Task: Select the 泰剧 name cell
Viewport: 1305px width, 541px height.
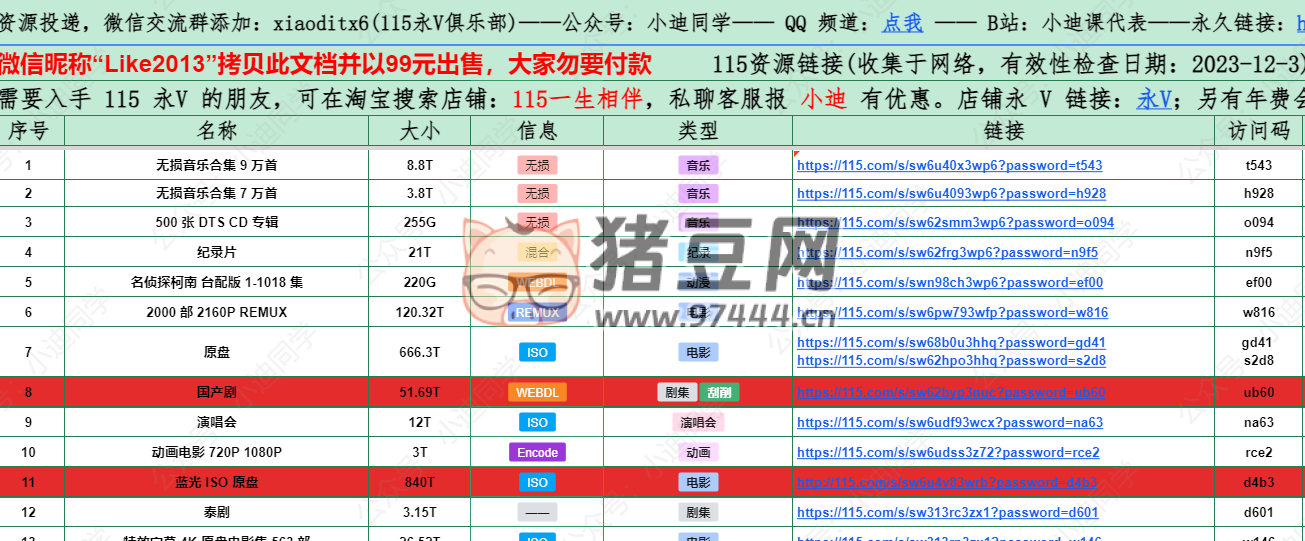Action: tap(217, 513)
